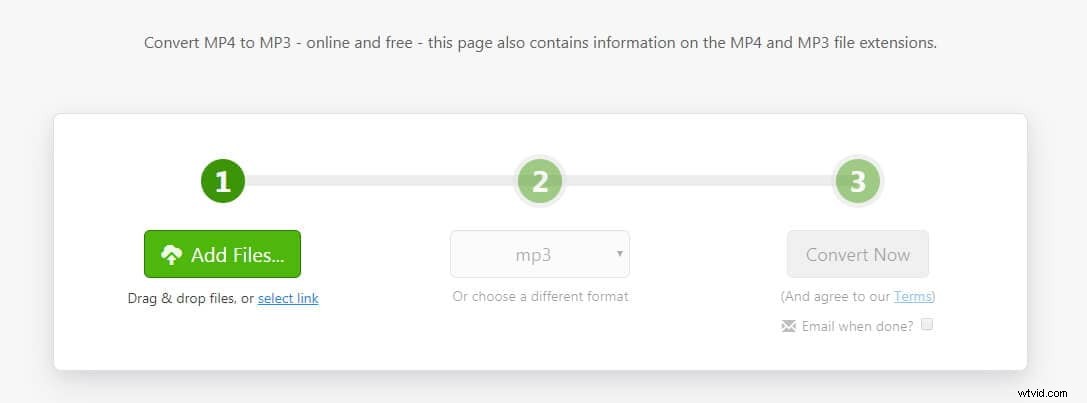Click the 'Add Files...' label text
Viewport: 1087px width, 403px height.
click(238, 255)
